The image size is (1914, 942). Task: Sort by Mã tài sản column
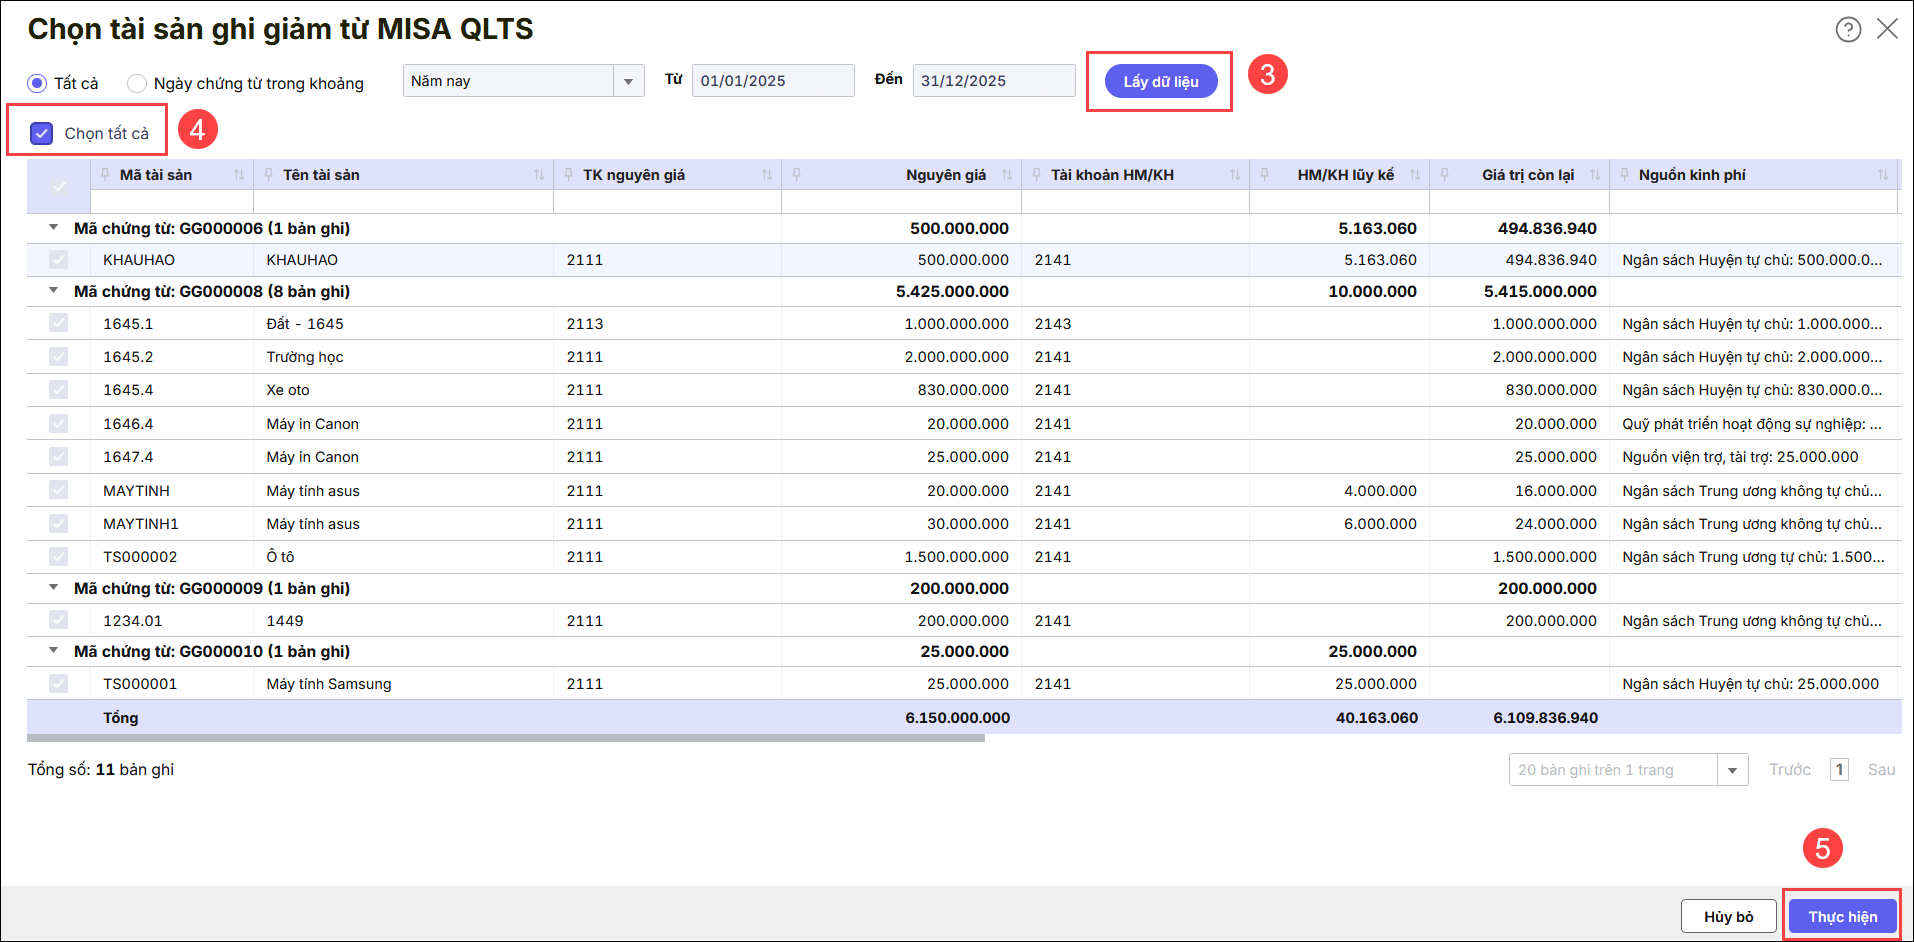point(239,175)
